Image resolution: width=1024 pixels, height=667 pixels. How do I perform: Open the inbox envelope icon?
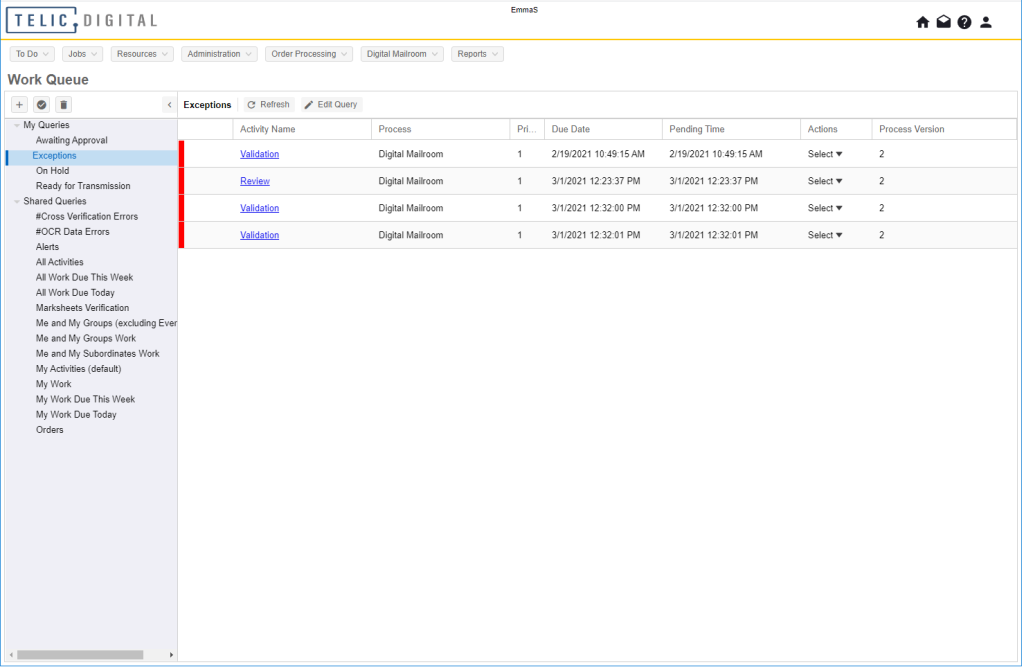point(943,21)
